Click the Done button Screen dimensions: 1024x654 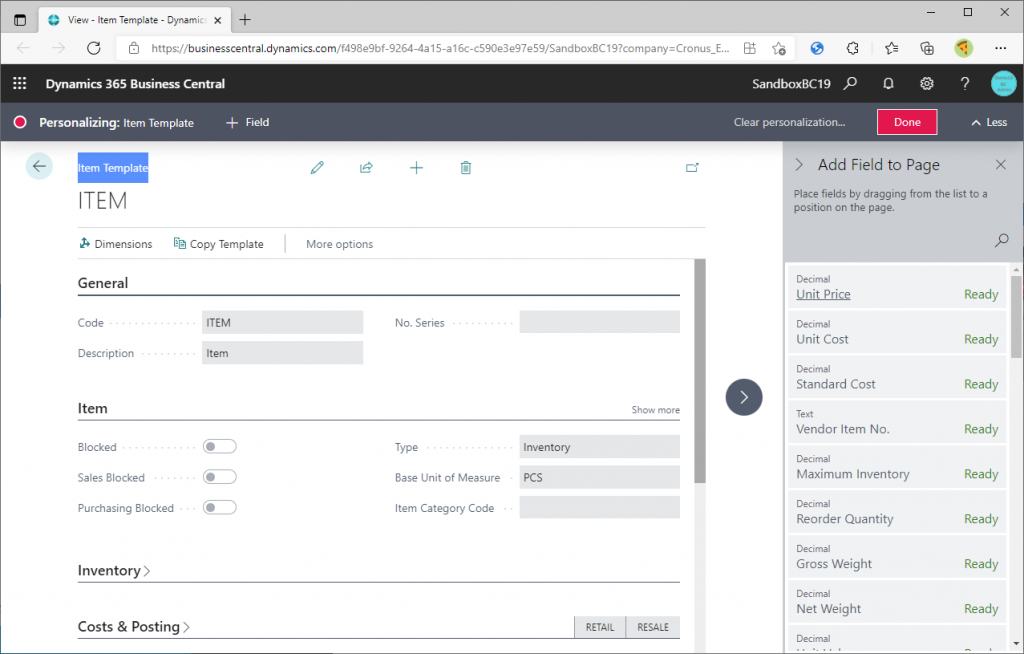tap(907, 122)
